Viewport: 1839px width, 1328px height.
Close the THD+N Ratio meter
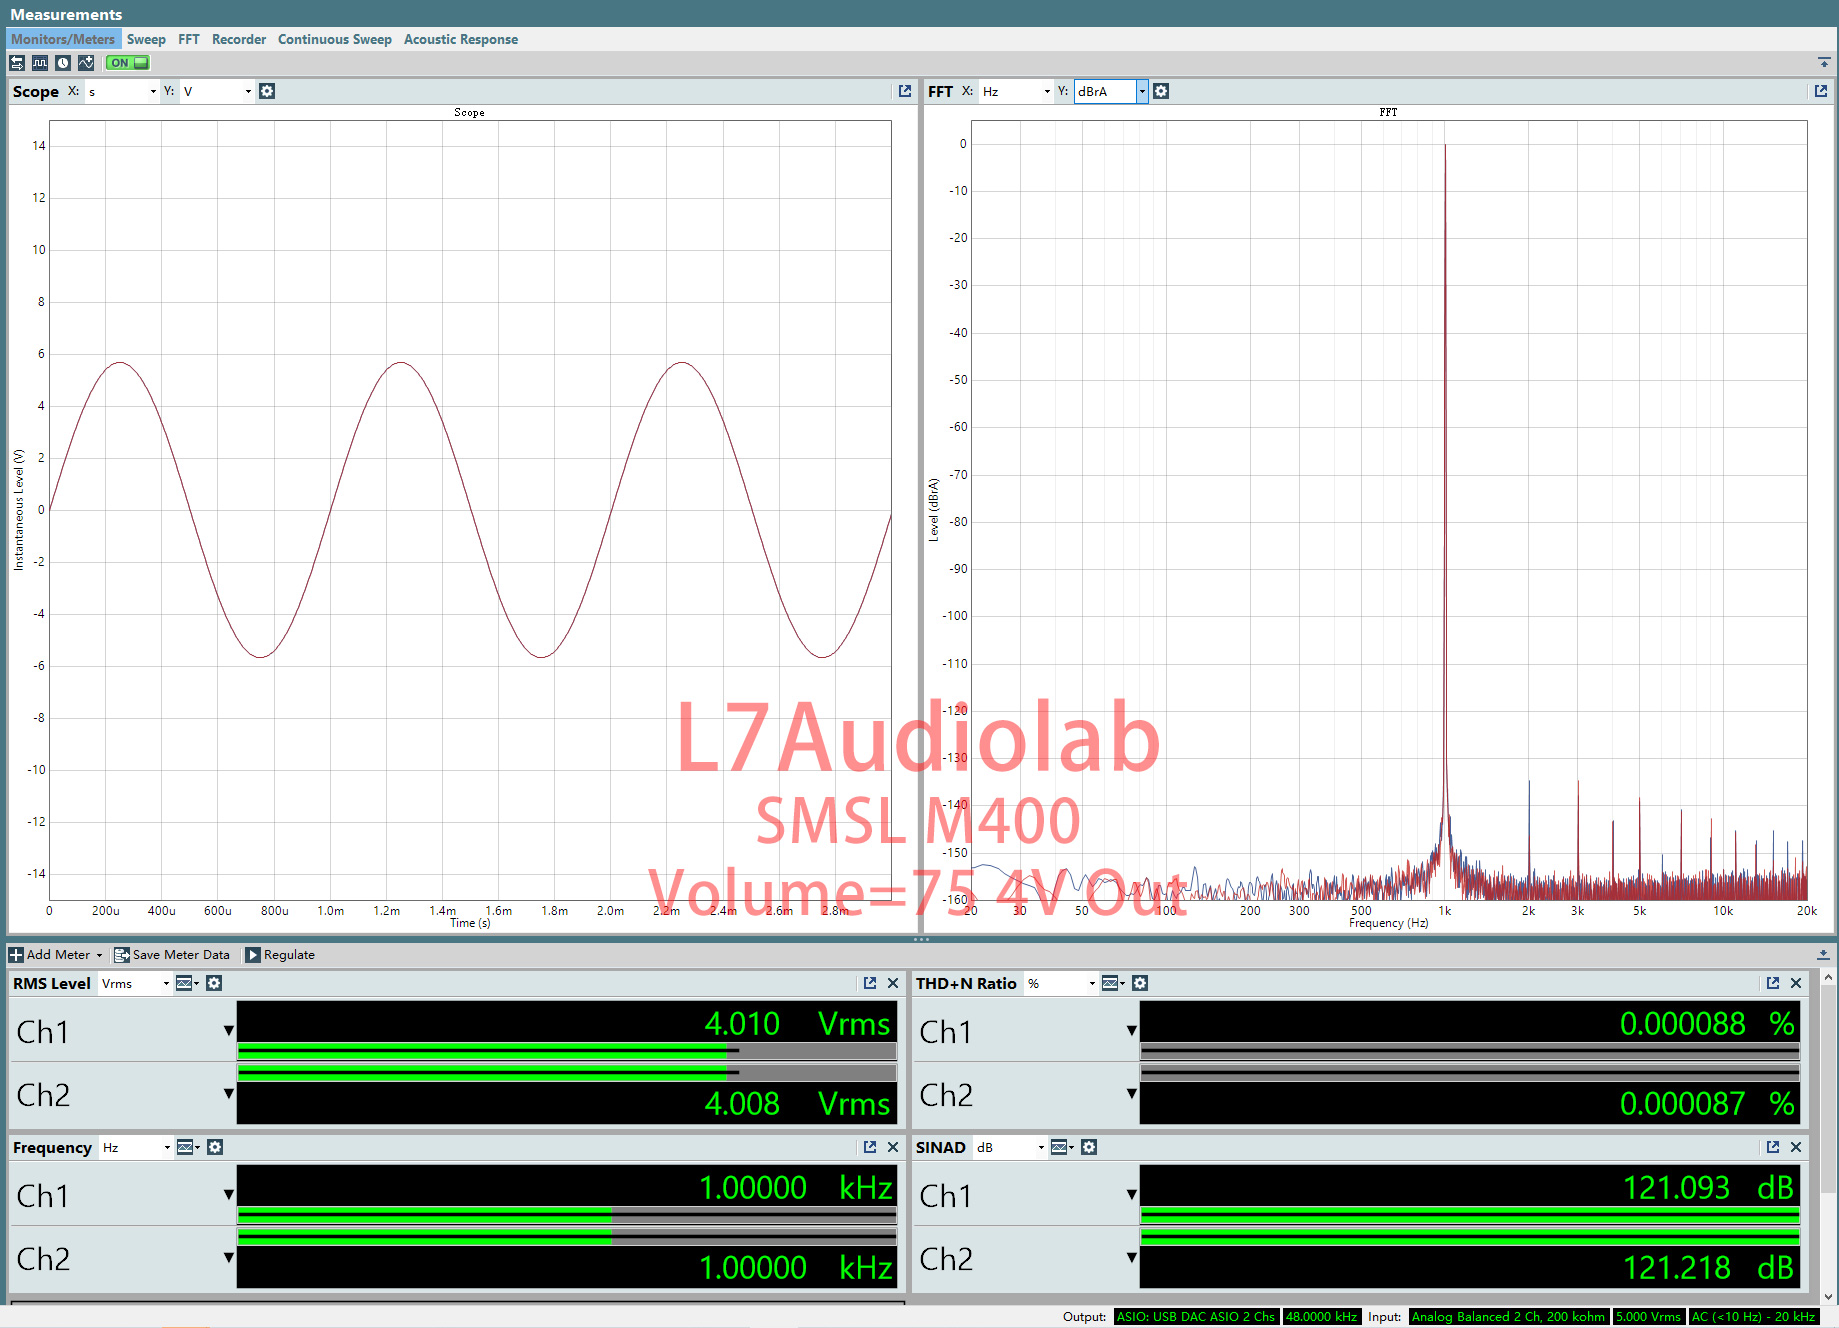point(1796,983)
